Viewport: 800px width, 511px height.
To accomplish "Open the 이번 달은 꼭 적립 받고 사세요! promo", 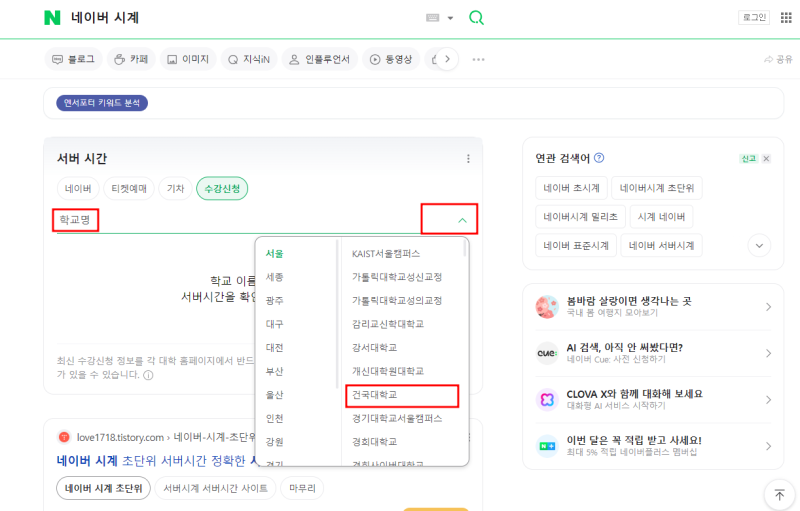I will (653, 446).
